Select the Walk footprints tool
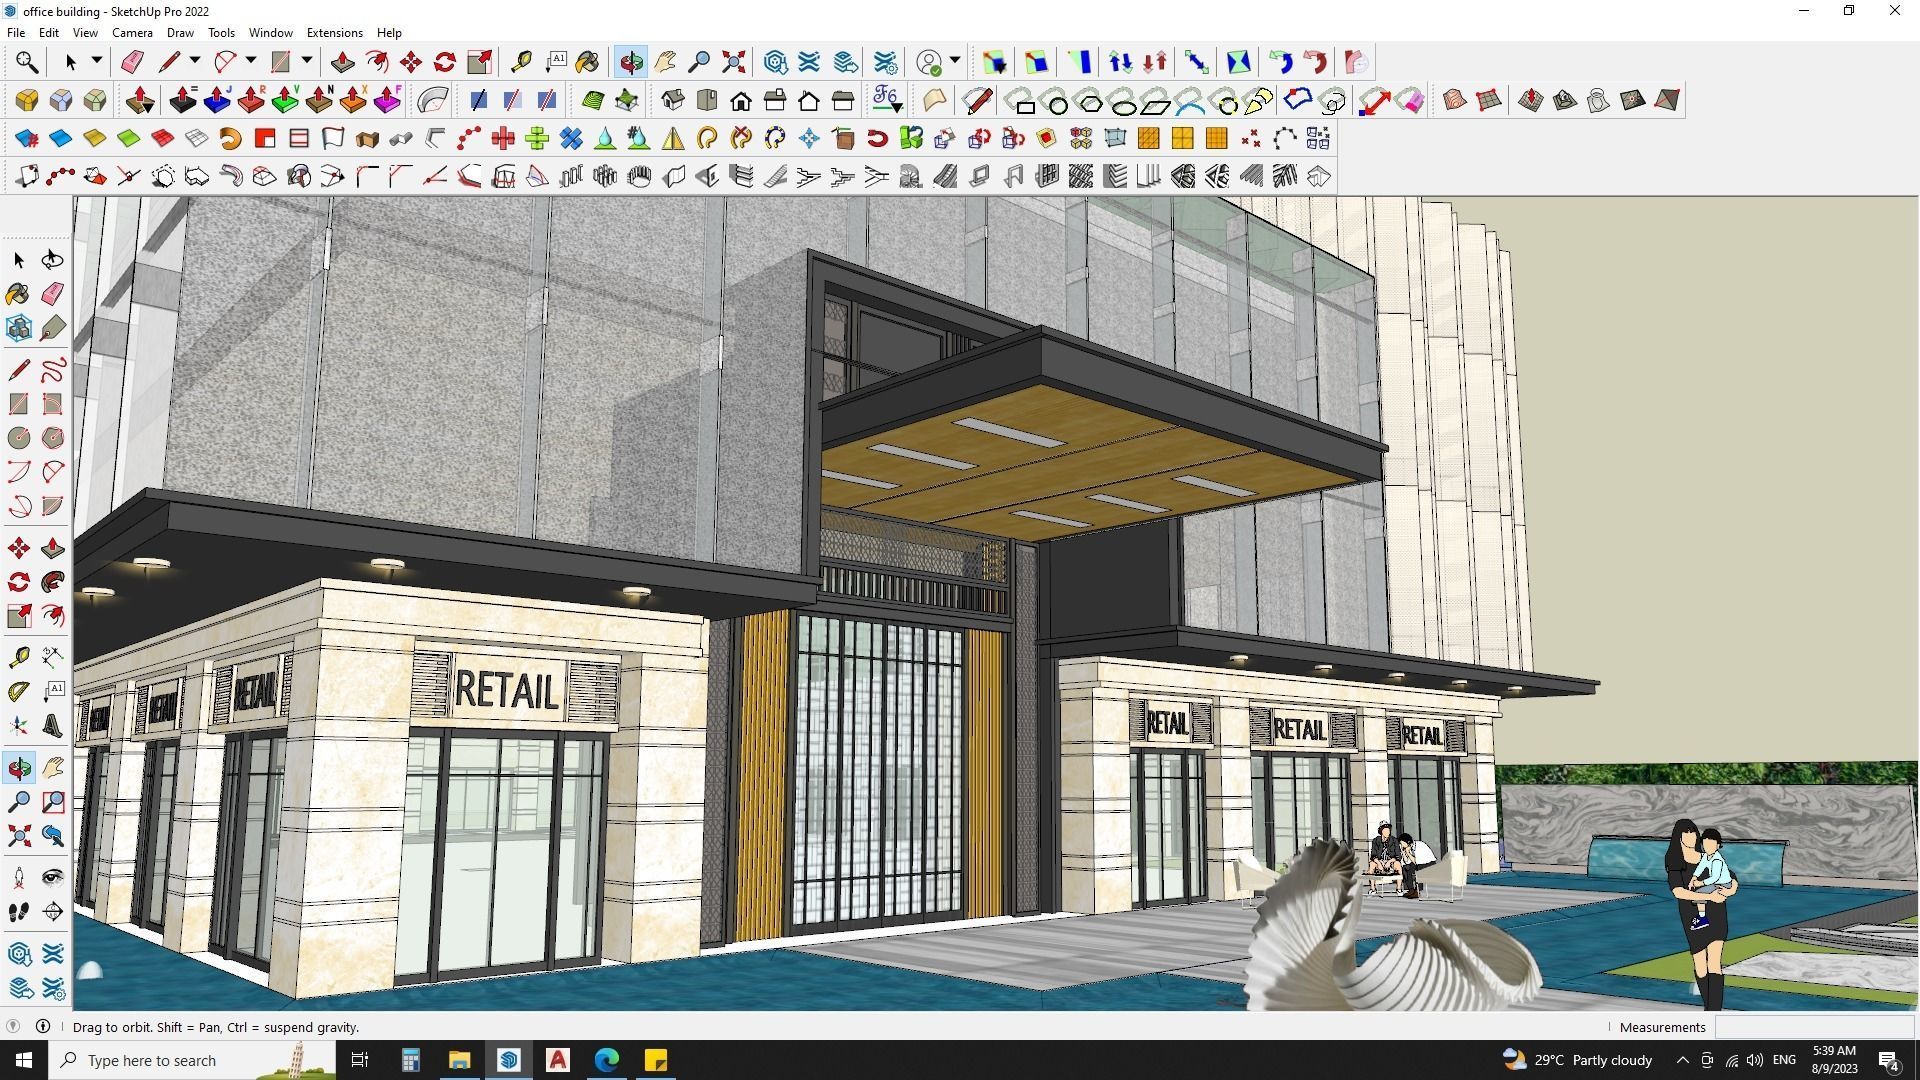The image size is (1920, 1080). click(19, 912)
